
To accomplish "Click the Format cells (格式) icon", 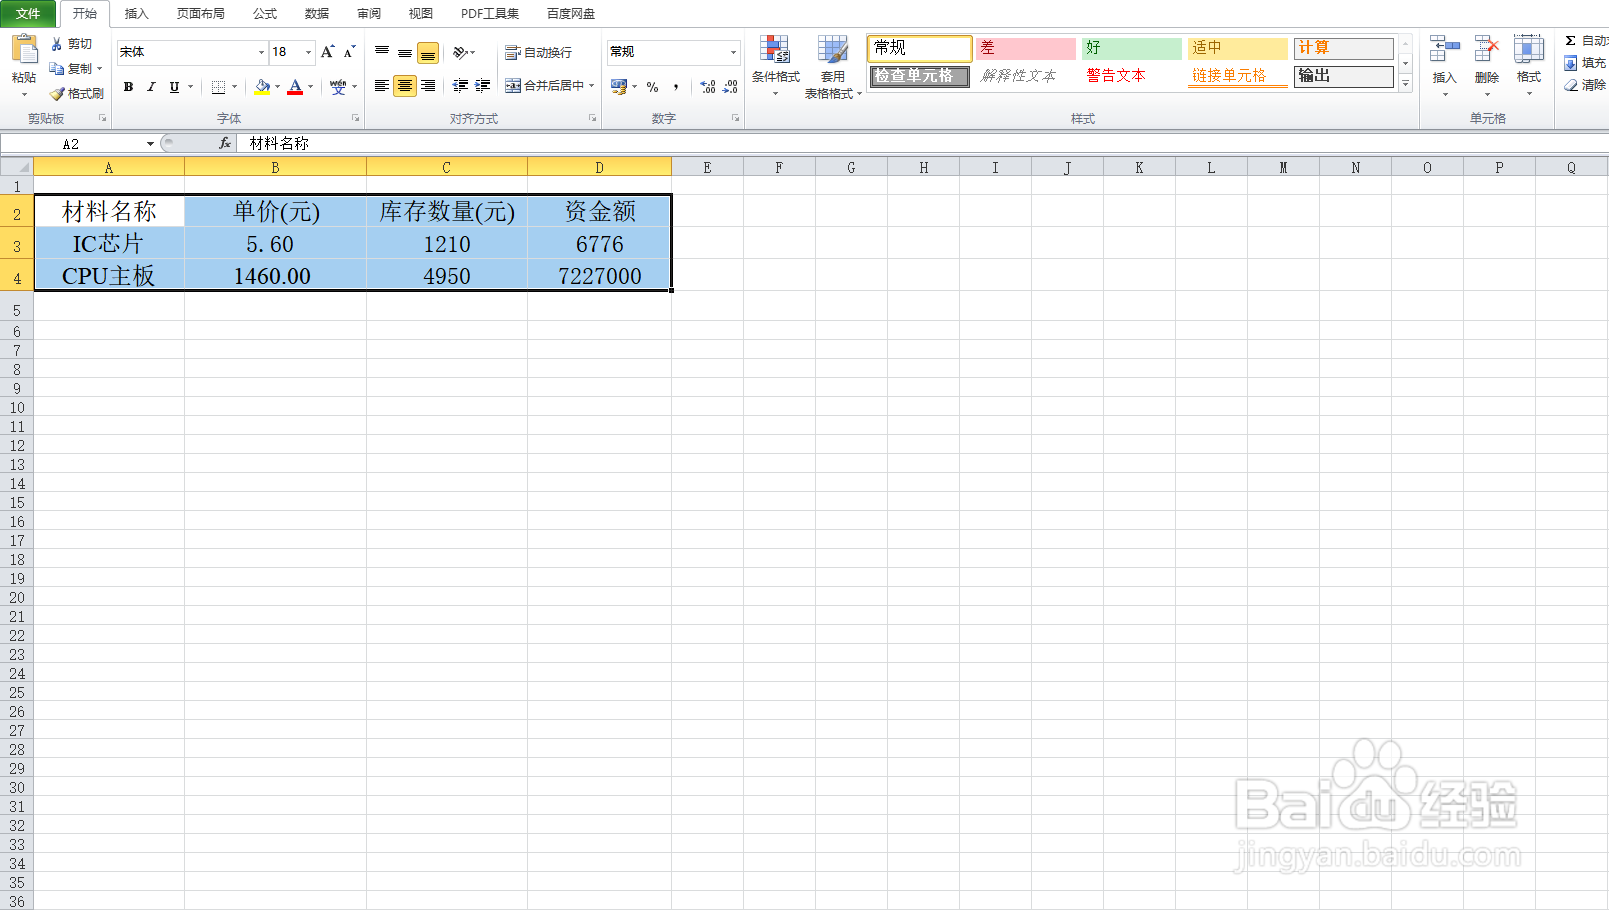I will coord(1529,50).
